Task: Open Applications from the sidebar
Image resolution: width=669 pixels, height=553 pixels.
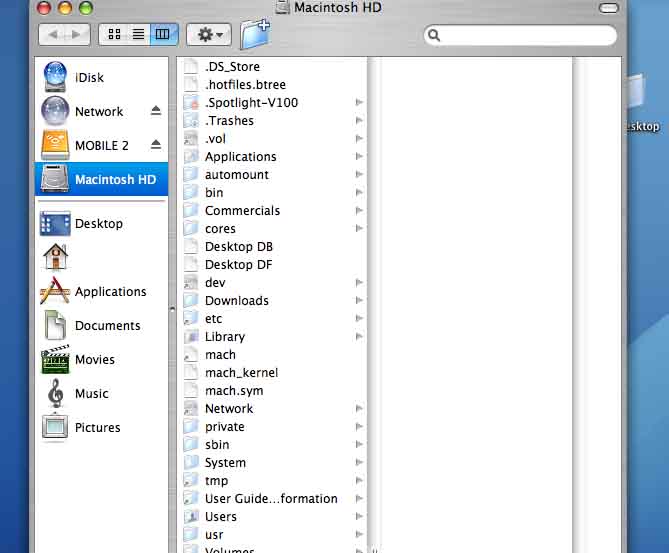Action: click(x=102, y=291)
